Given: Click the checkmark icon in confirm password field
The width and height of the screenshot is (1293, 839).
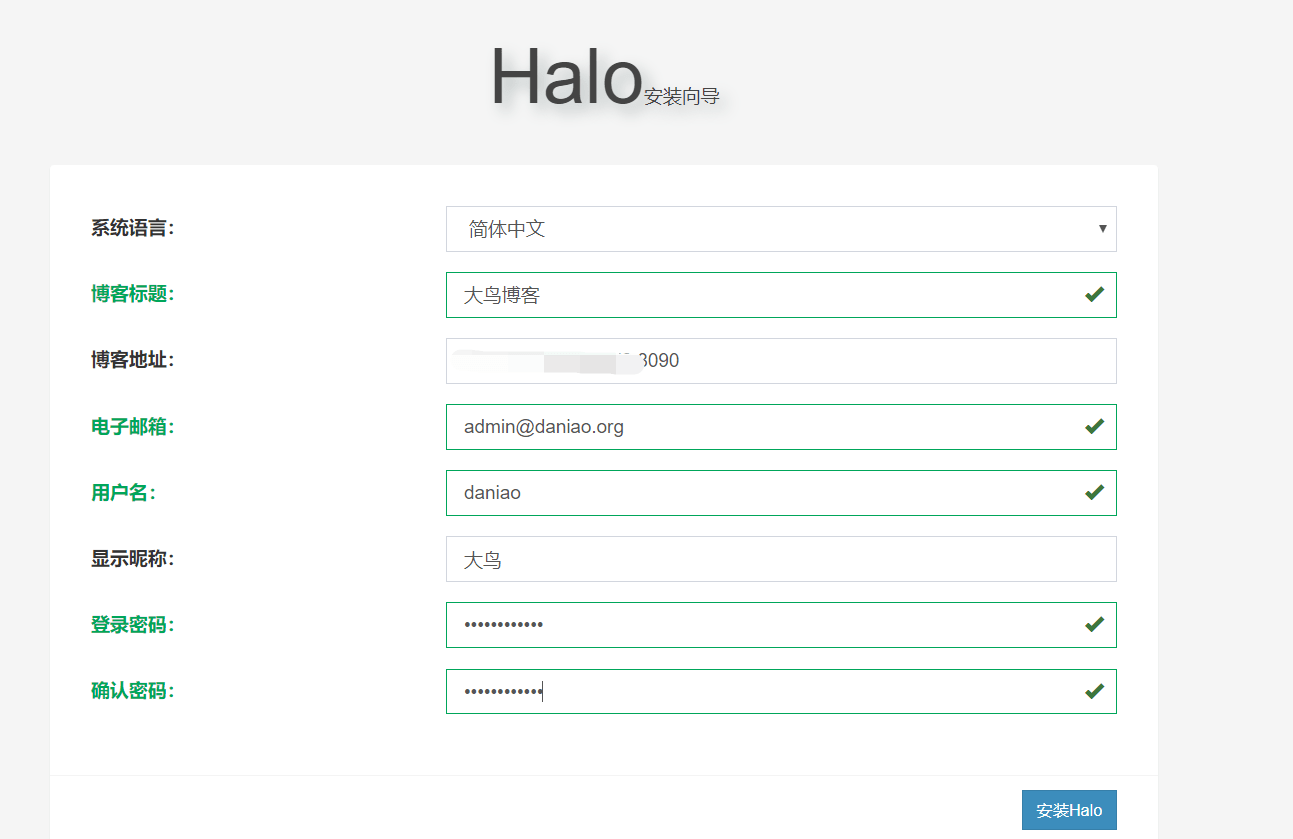Looking at the screenshot, I should pyautogui.click(x=1094, y=690).
